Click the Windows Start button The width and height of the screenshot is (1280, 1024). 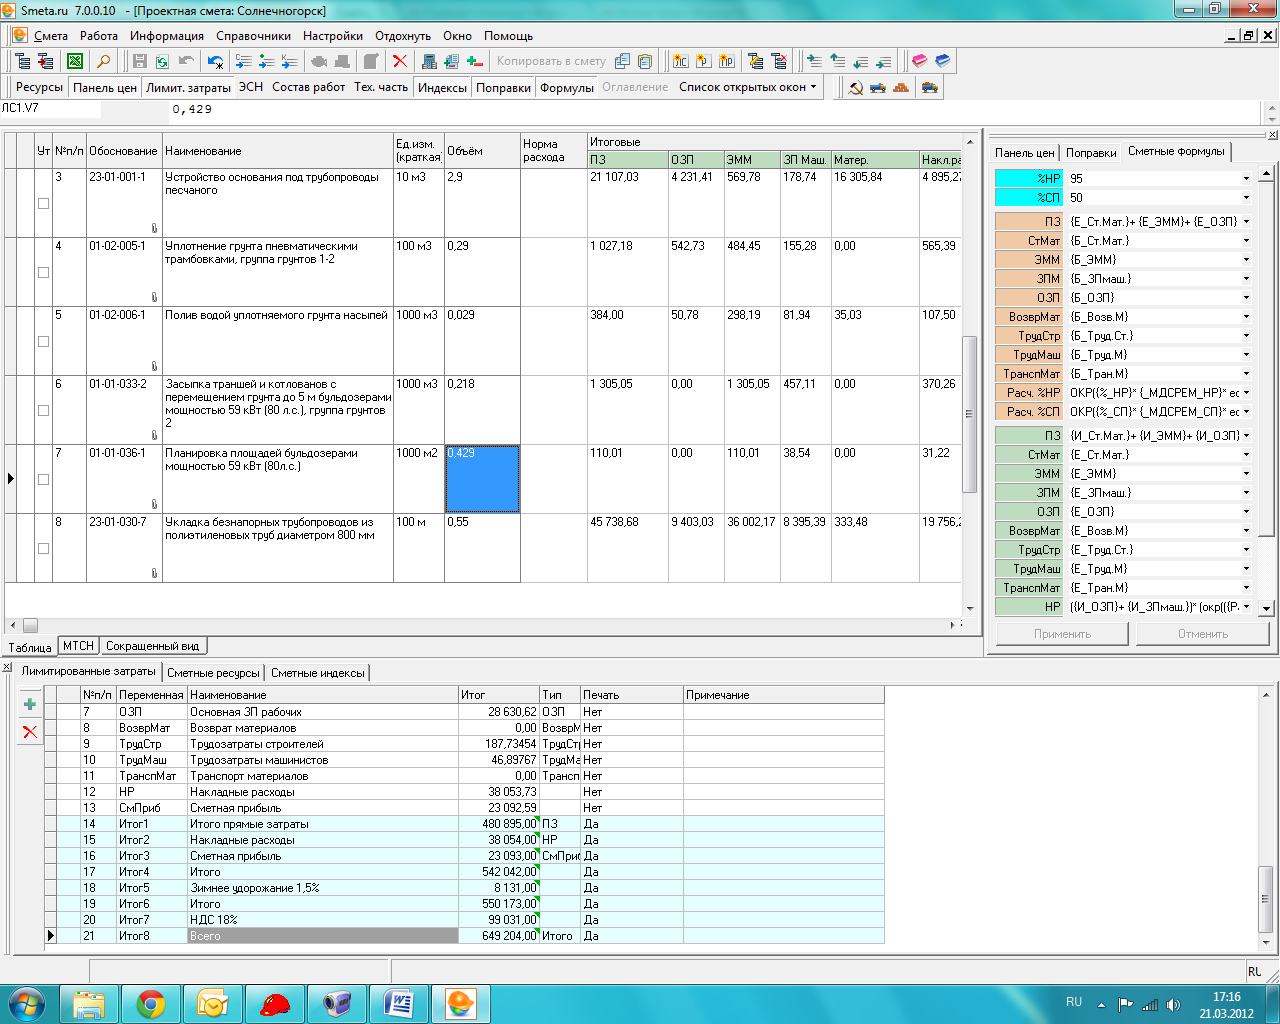coord(27,1003)
